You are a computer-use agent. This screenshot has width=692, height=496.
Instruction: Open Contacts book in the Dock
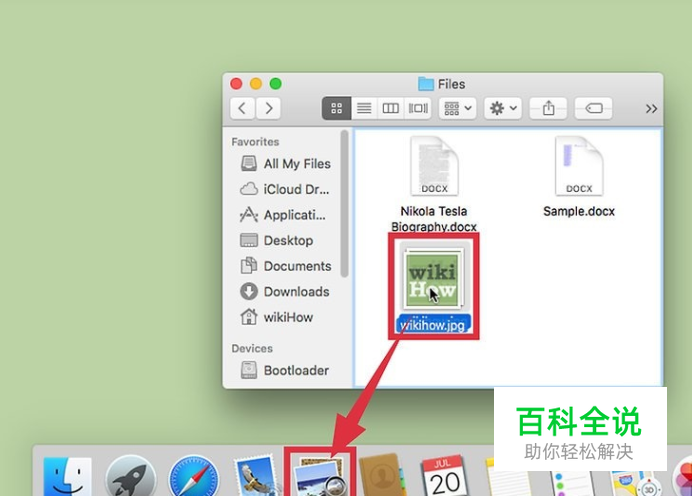382,477
